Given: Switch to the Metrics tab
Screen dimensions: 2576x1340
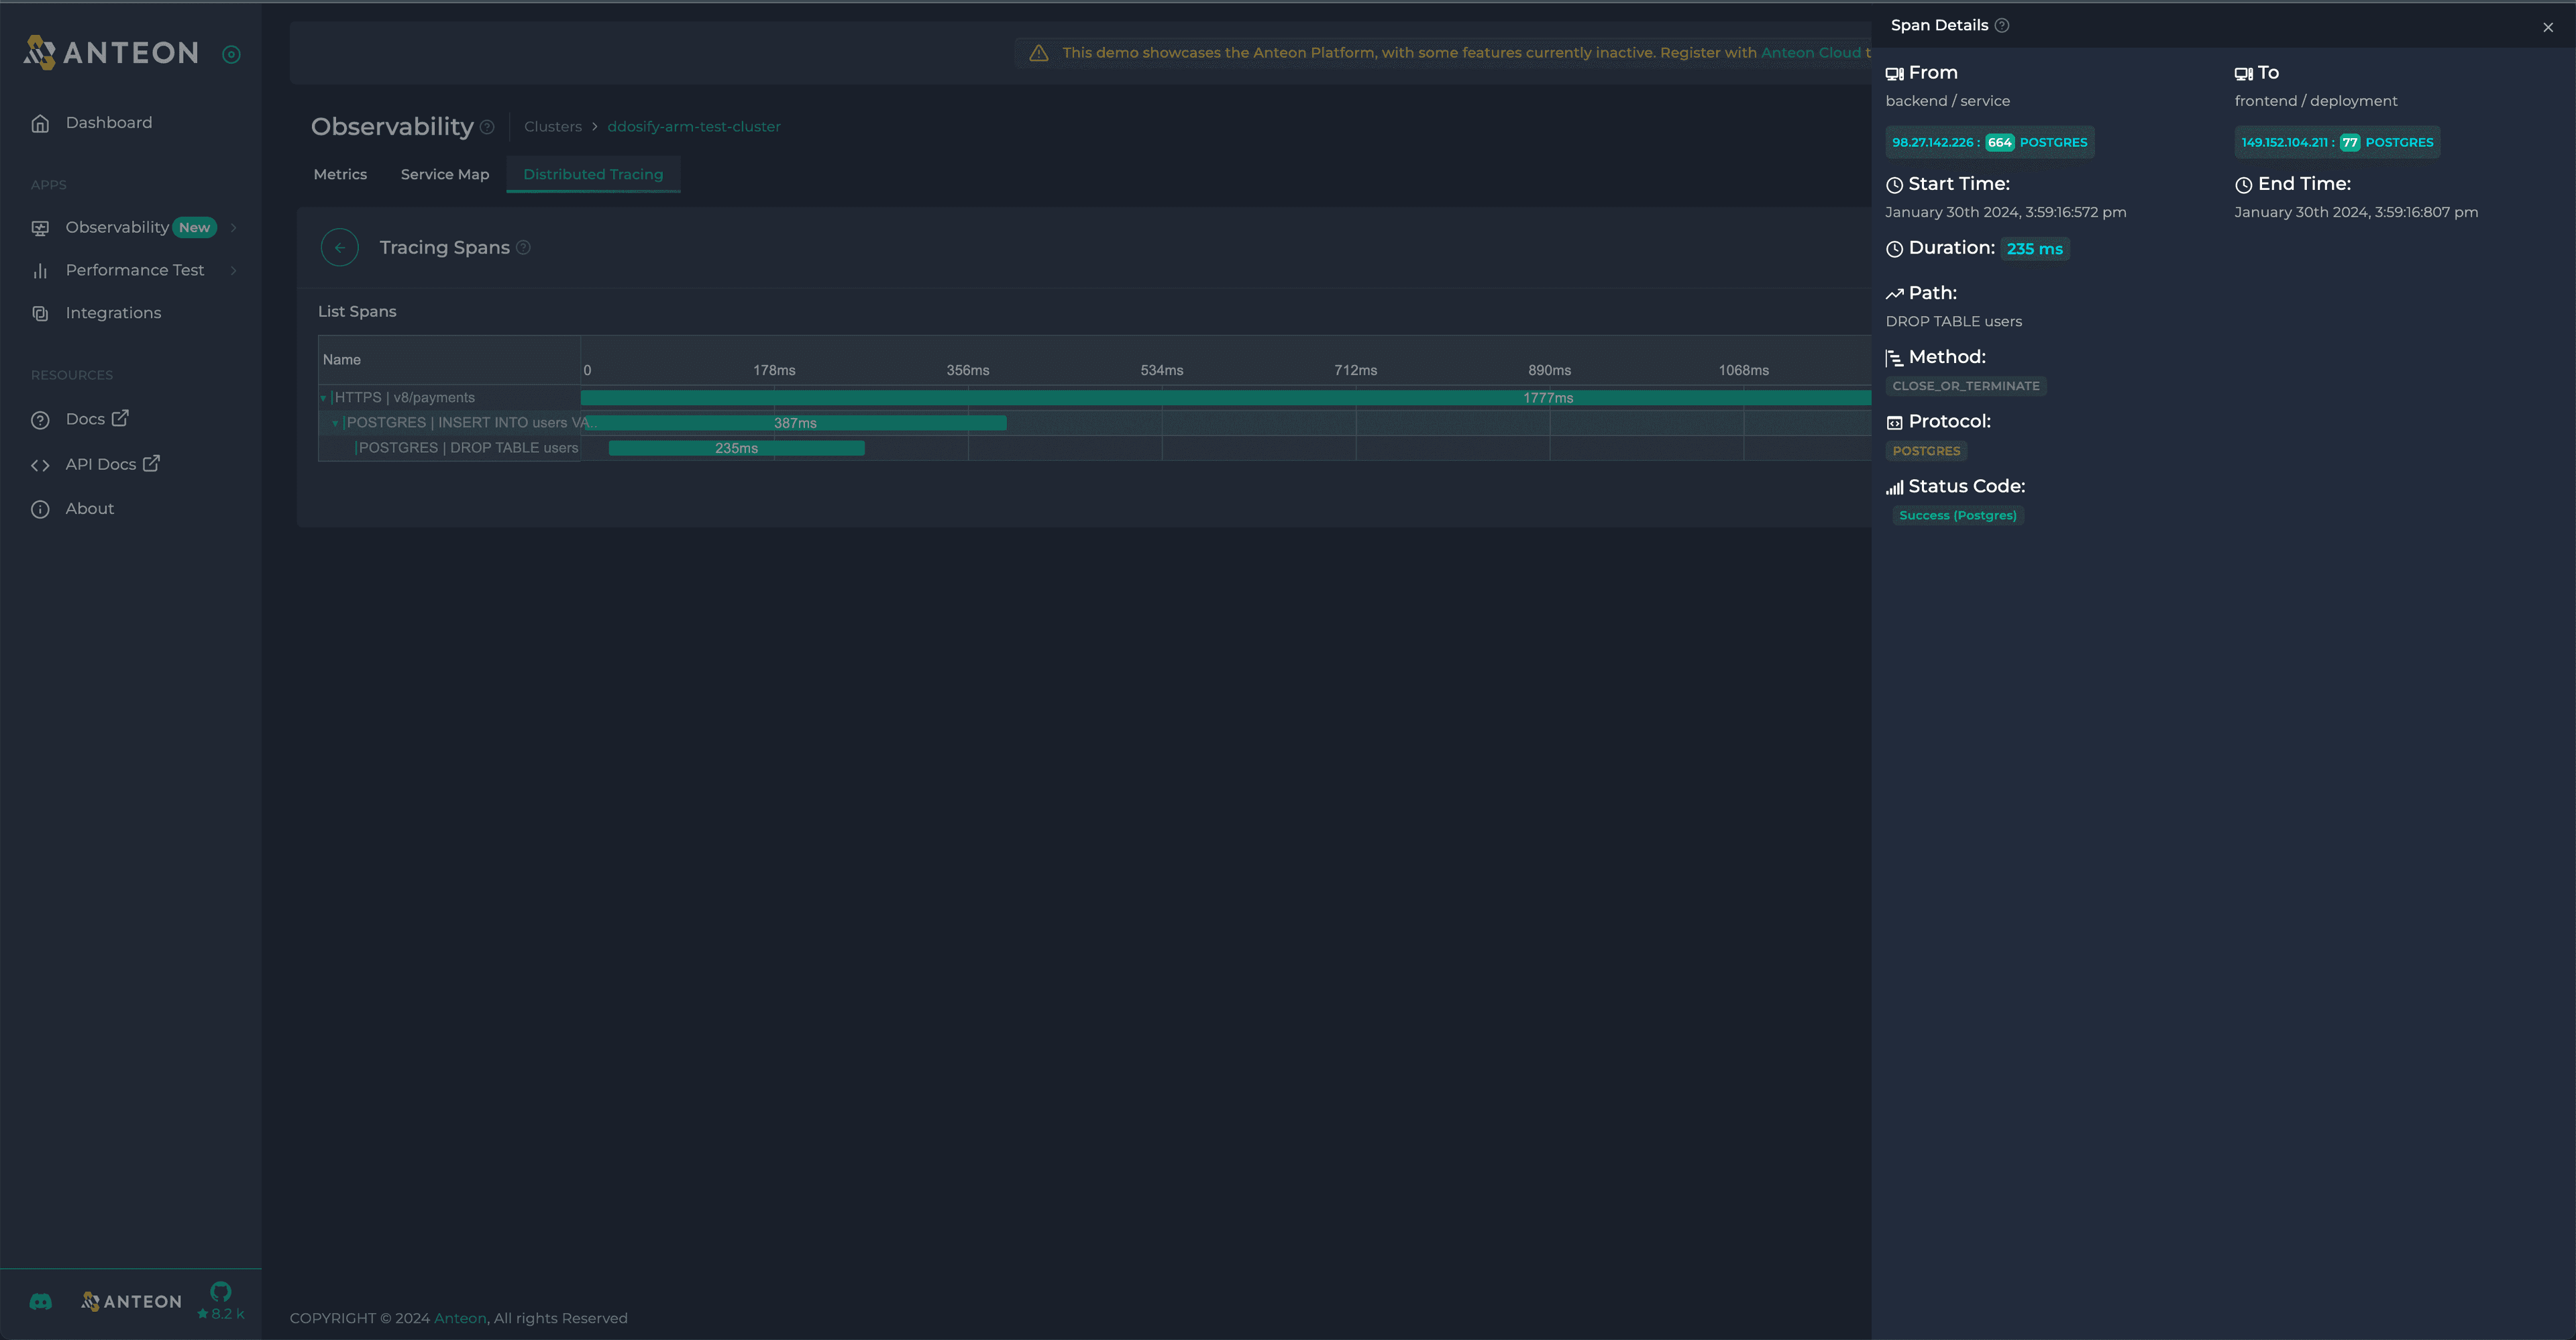Looking at the screenshot, I should click(x=340, y=174).
